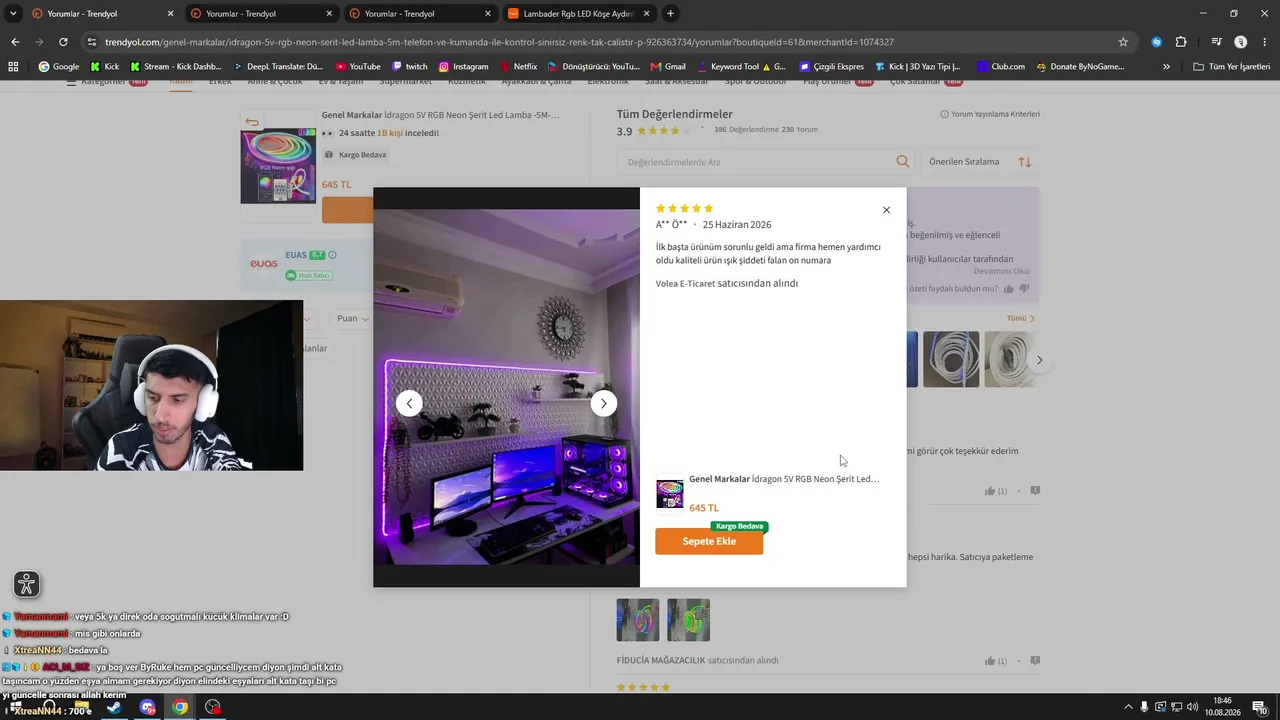Open the Instagram bookmark
Viewport: 1280px width, 720px height.
click(464, 67)
